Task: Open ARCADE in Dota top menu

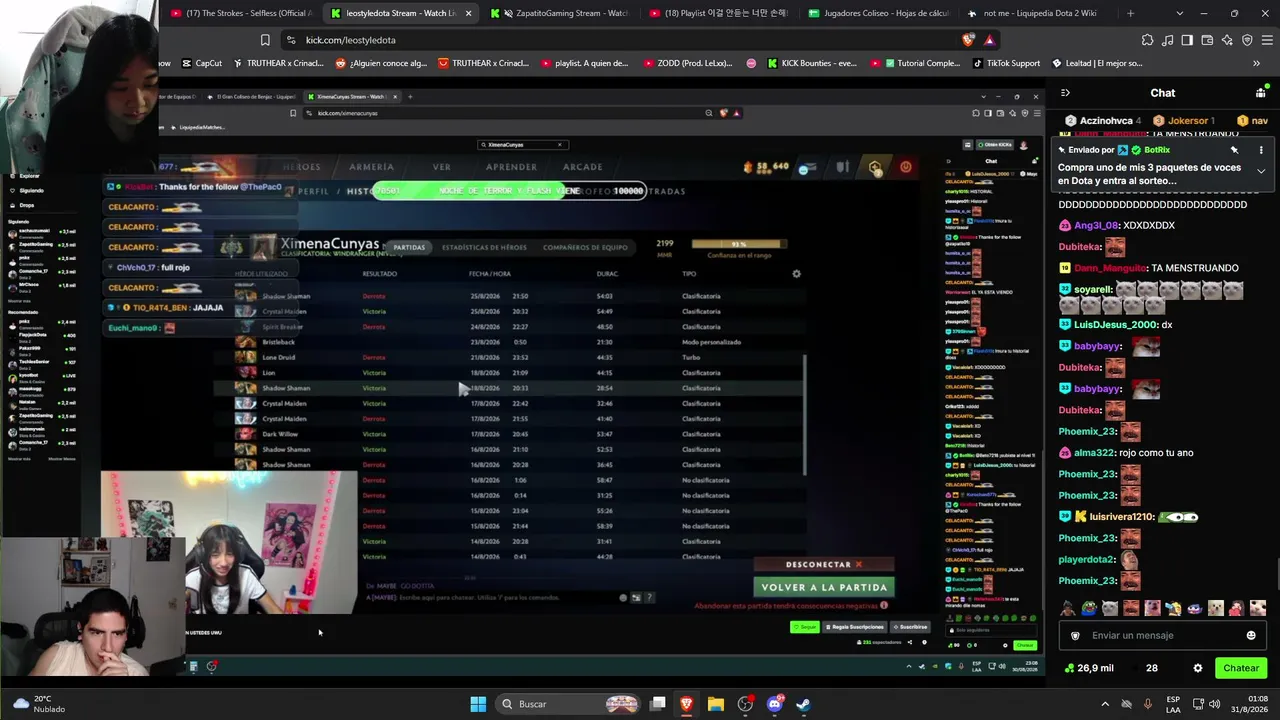Action: click(x=582, y=167)
